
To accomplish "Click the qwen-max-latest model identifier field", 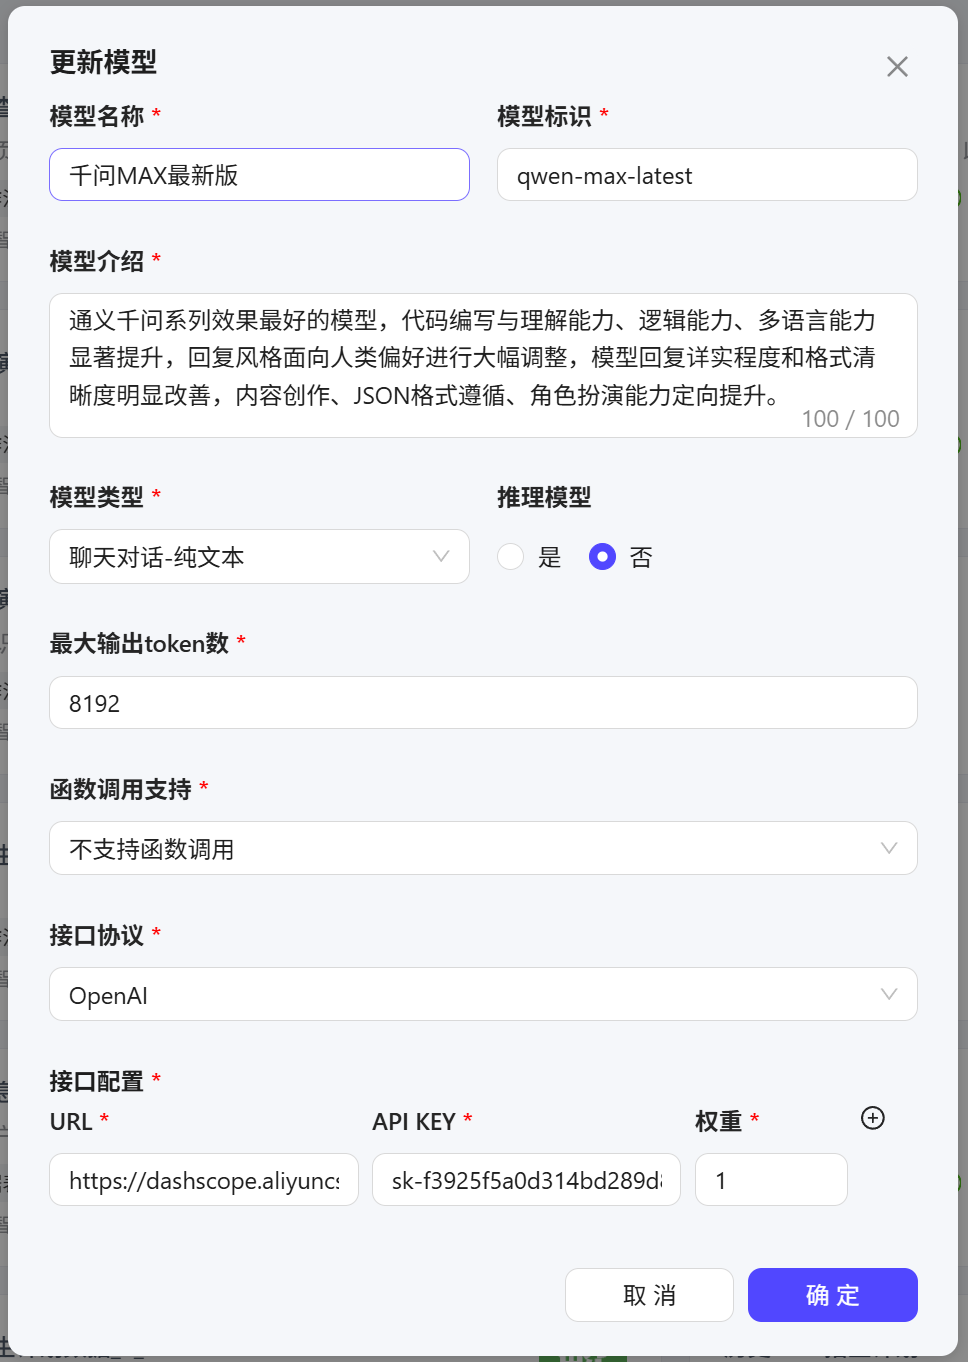I will click(706, 174).
